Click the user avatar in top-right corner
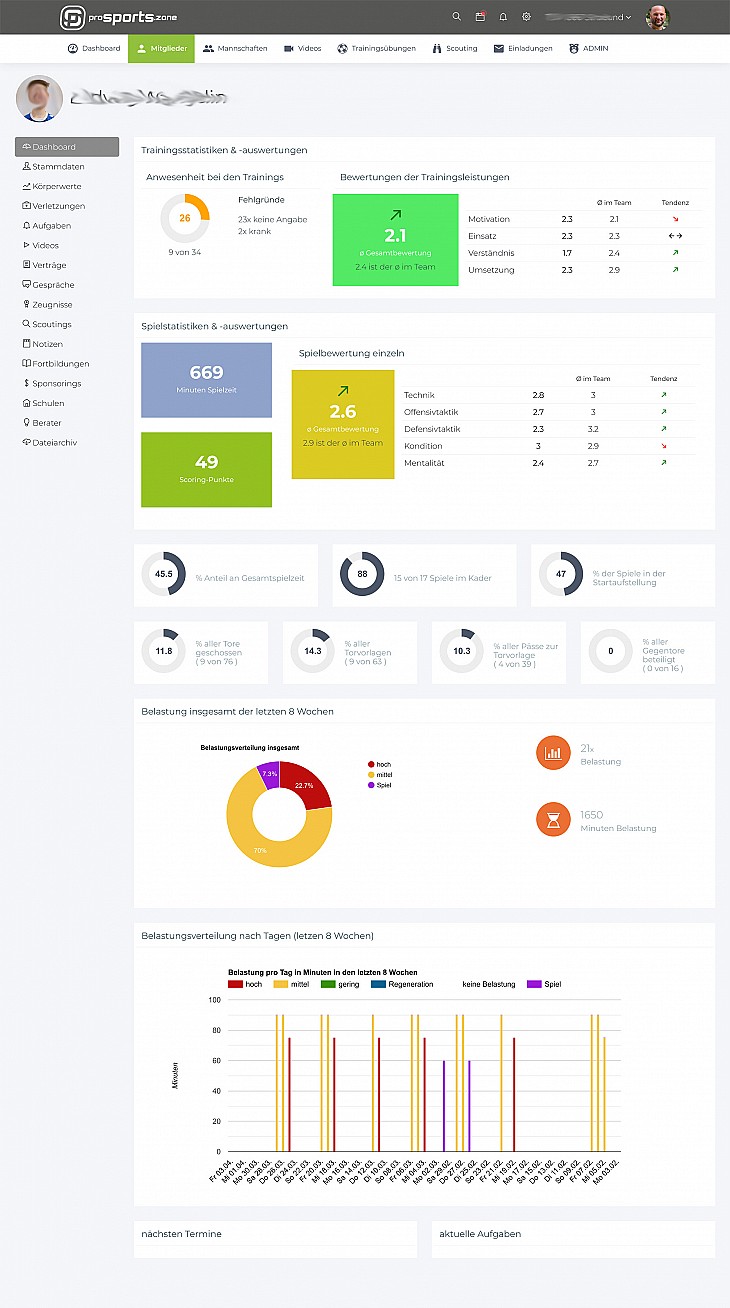Image resolution: width=730 pixels, height=1308 pixels. [657, 17]
